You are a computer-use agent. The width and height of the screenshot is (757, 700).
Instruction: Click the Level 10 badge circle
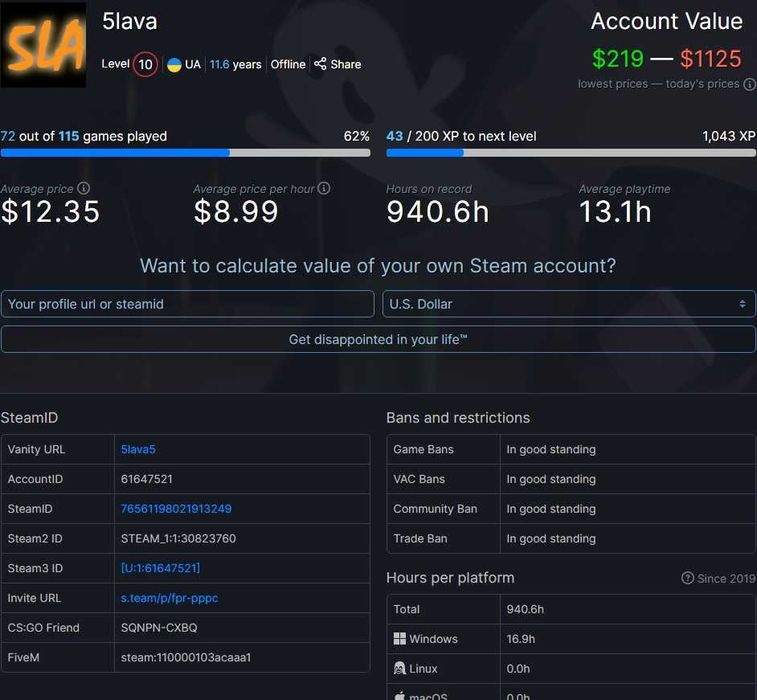pos(145,64)
